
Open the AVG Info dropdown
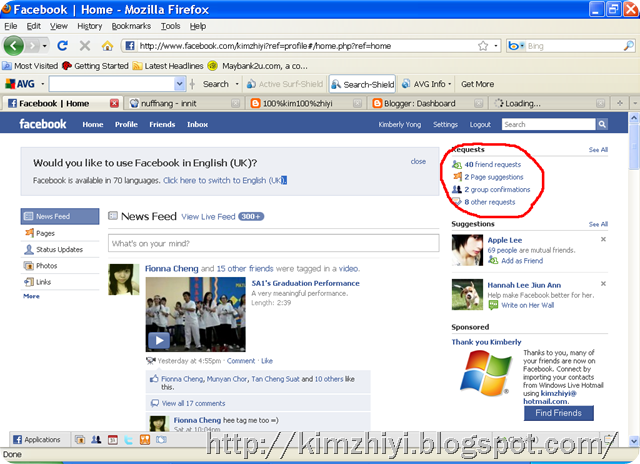427,84
